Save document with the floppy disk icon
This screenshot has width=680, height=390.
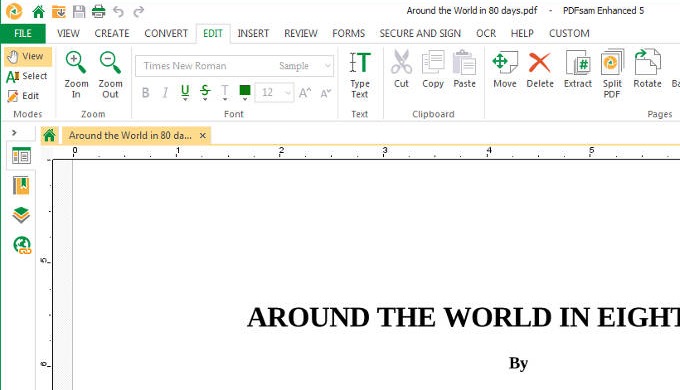79,12
